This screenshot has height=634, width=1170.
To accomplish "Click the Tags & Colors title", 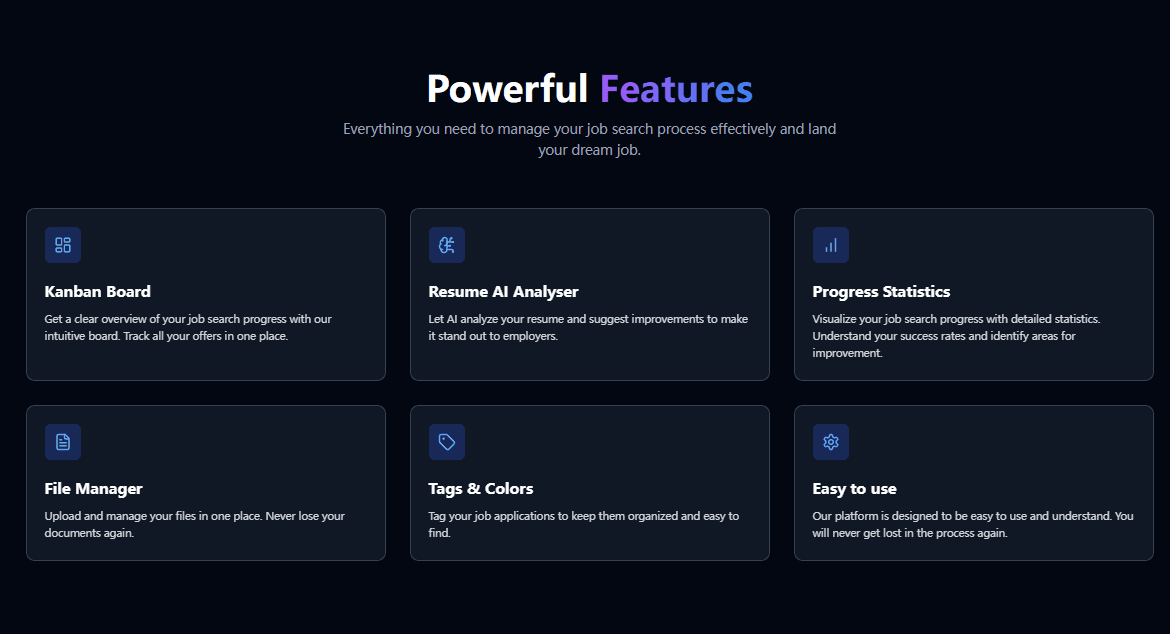I will [x=481, y=489].
